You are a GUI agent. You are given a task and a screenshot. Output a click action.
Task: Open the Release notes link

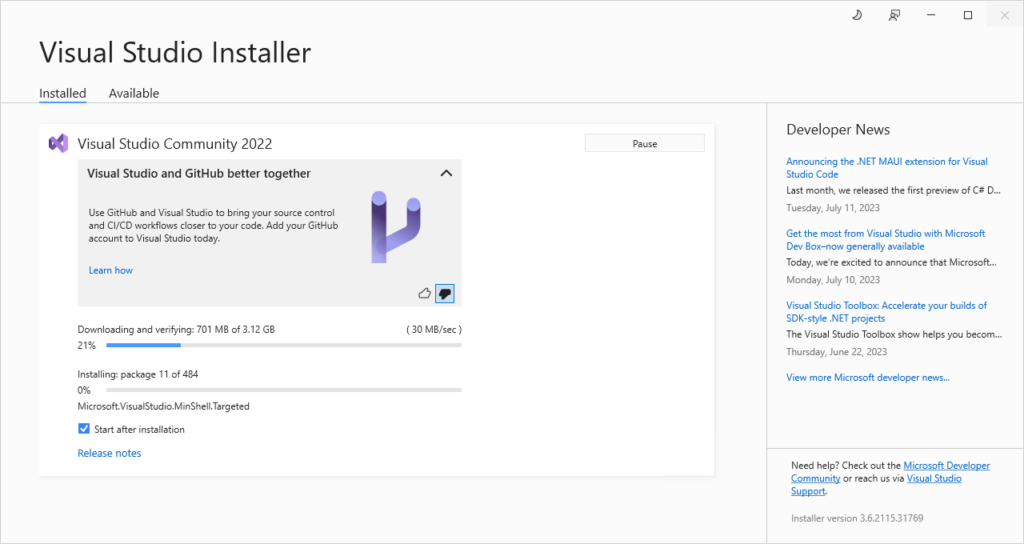109,453
